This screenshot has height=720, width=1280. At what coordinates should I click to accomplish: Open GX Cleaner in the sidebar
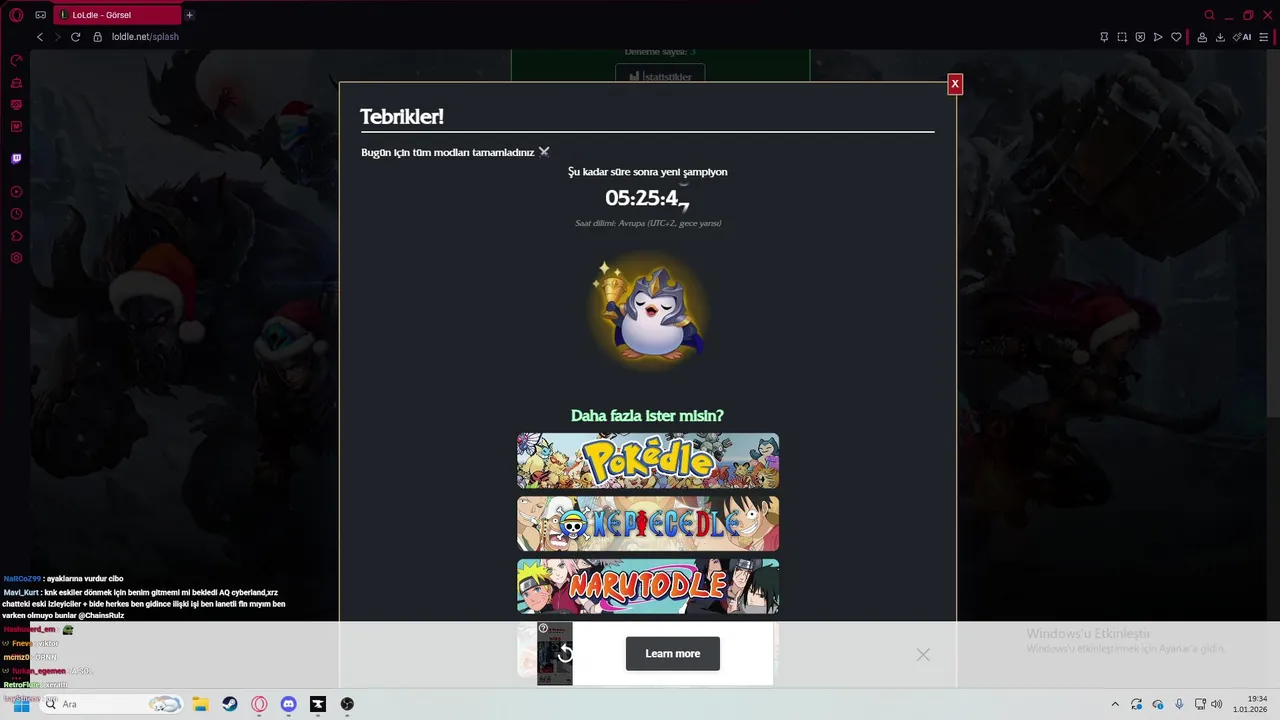point(16,83)
